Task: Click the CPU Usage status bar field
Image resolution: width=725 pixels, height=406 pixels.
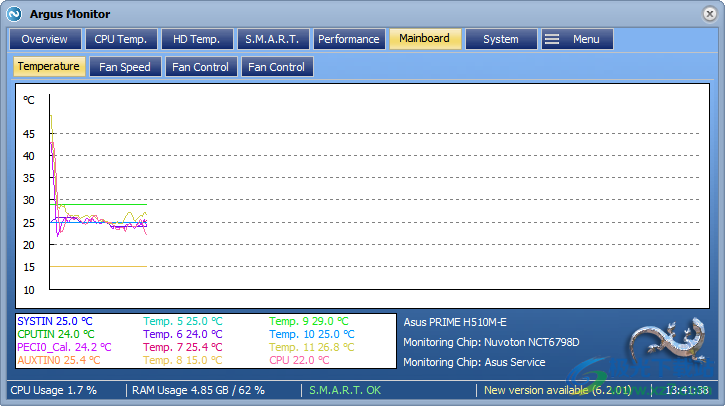Action: [x=53, y=390]
